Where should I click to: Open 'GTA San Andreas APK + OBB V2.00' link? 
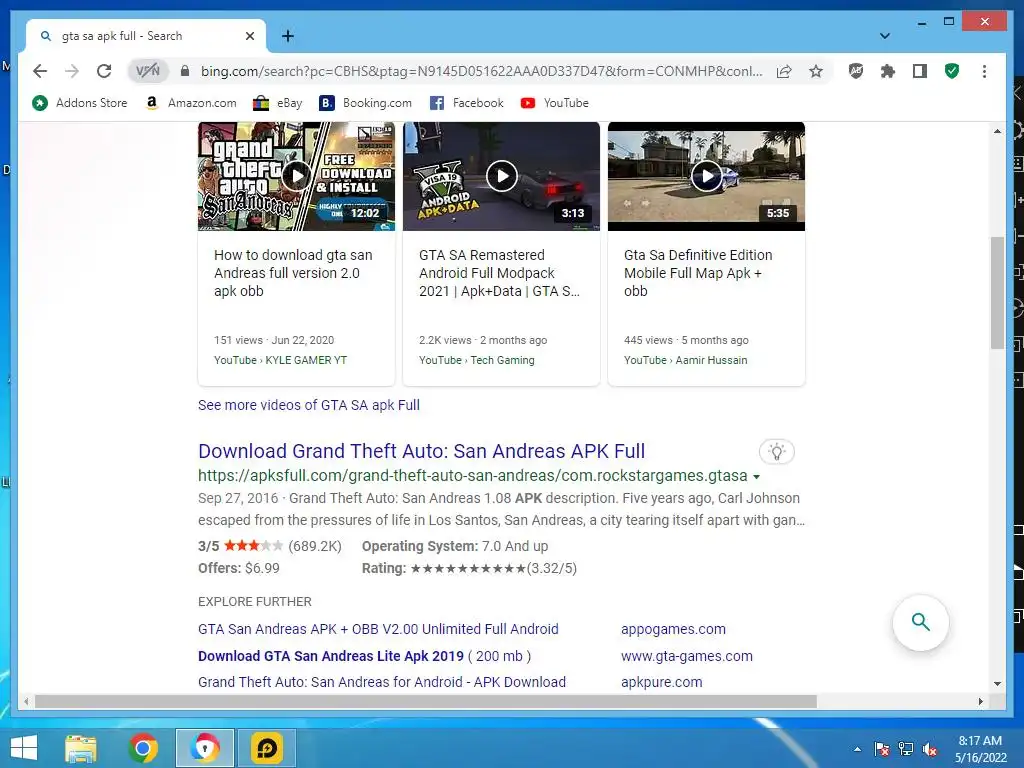click(x=378, y=629)
